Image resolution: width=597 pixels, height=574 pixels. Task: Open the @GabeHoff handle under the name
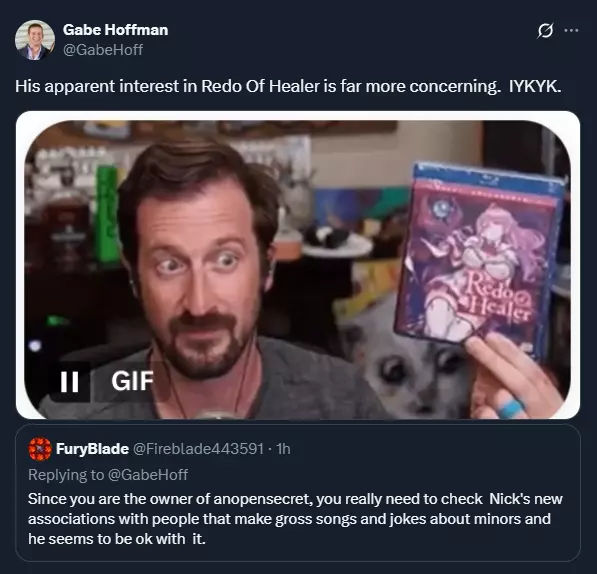coord(103,50)
